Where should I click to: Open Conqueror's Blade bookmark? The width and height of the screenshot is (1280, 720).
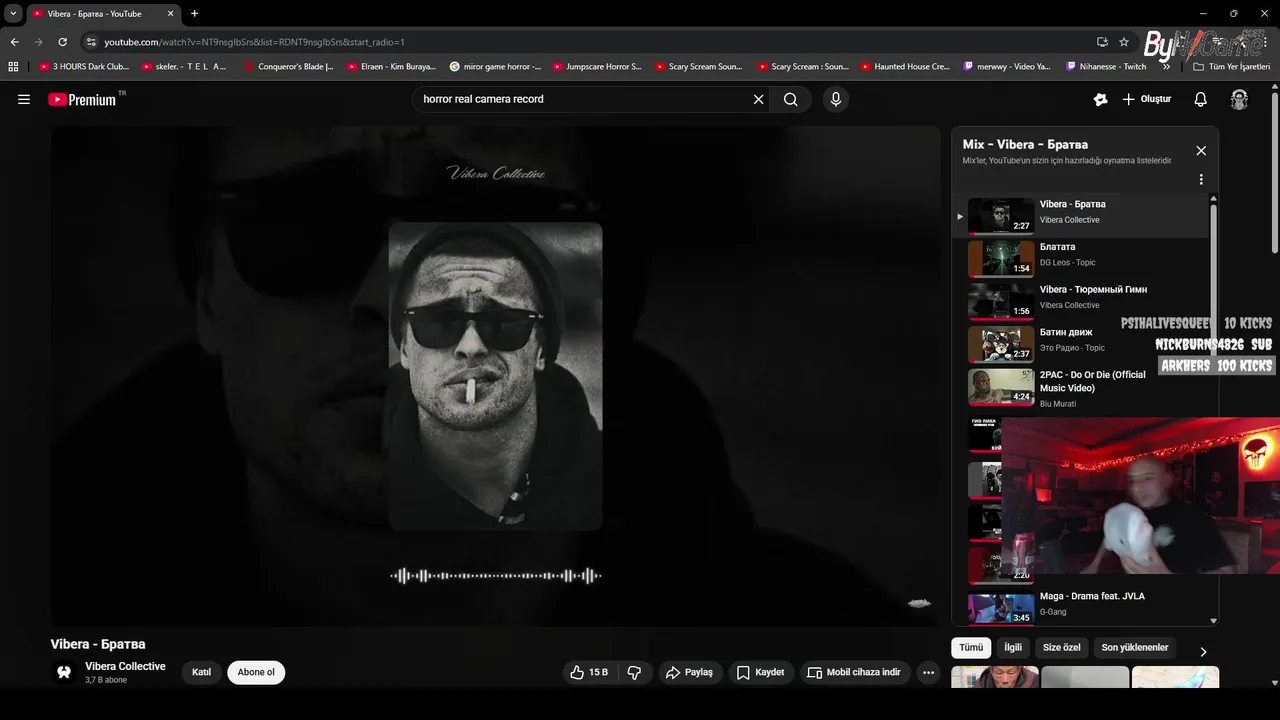(288, 67)
